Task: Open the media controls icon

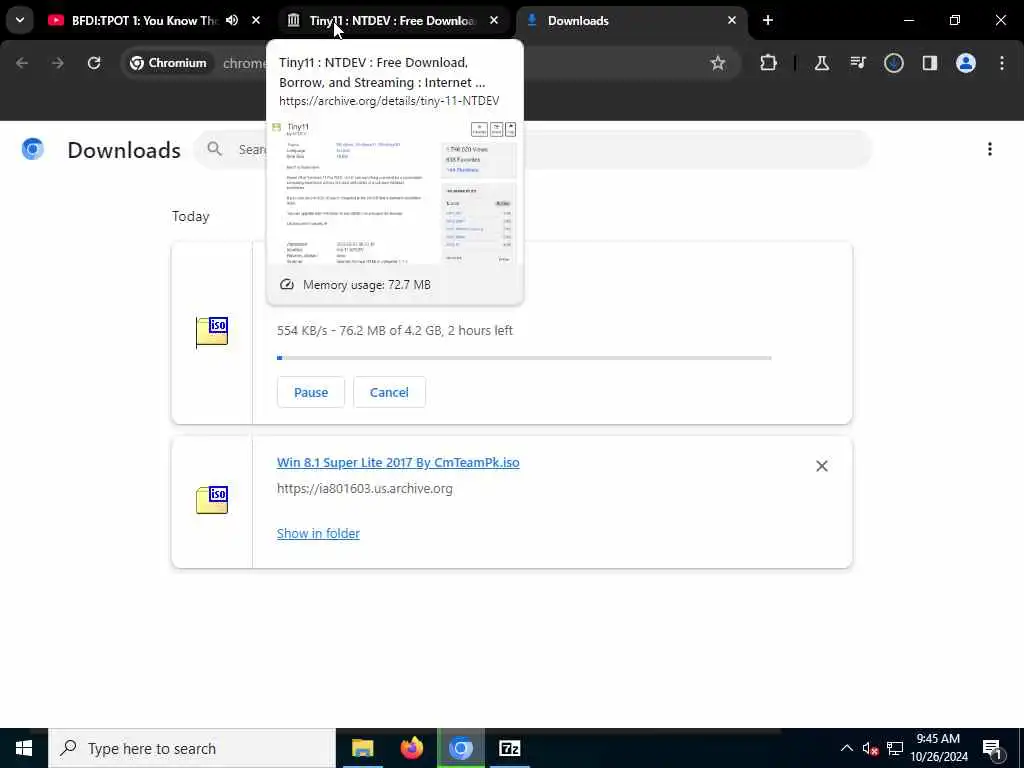Action: pyautogui.click(x=857, y=63)
